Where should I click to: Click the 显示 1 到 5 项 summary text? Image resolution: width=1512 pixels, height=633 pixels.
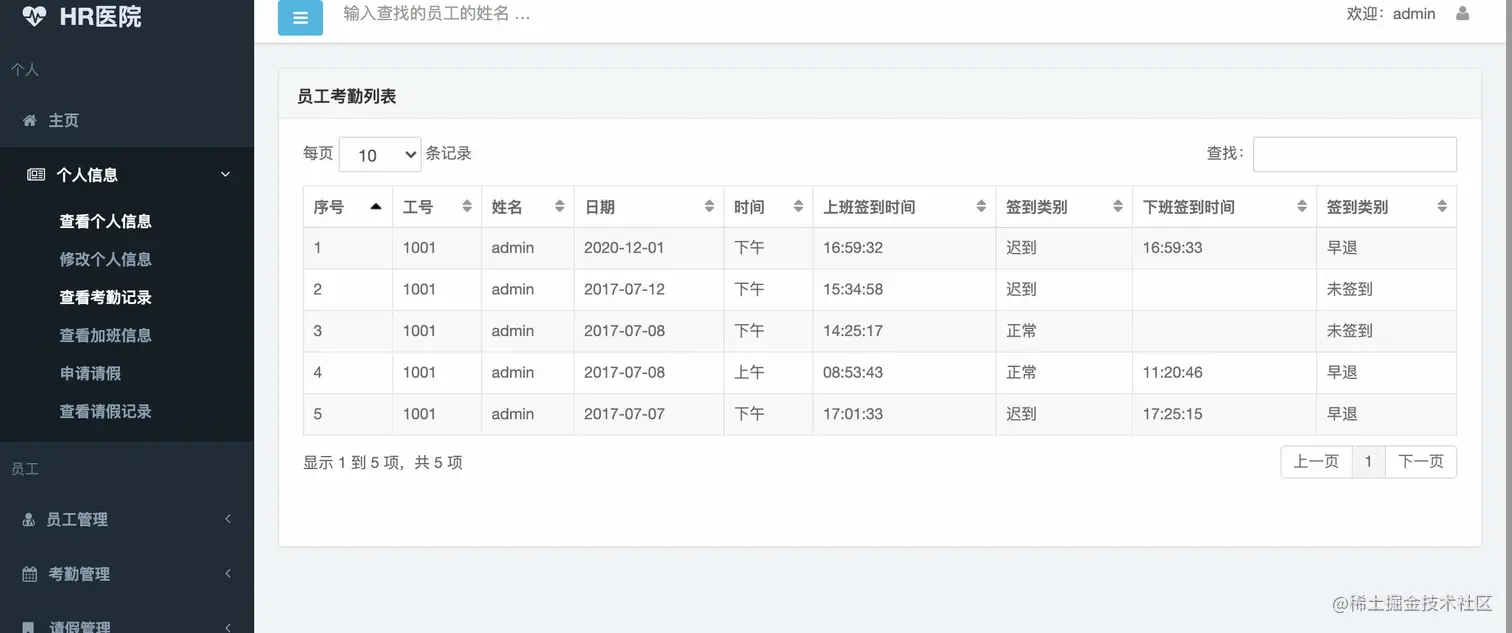pyautogui.click(x=383, y=462)
